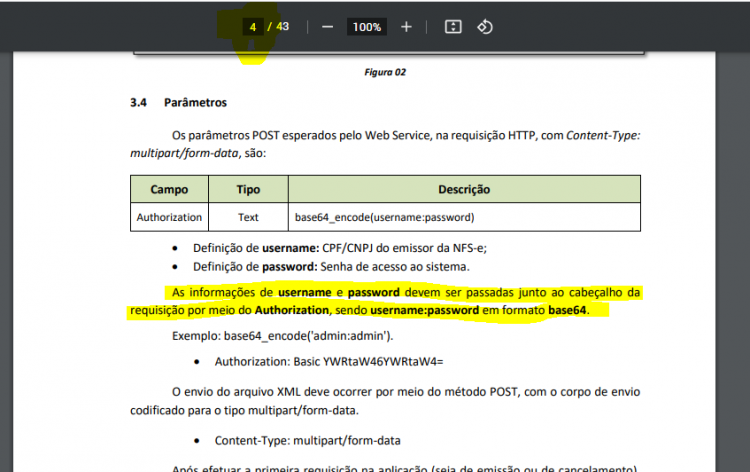
Task: Select 'Content-Type: multipart/form-data' bullet
Action: click(308, 440)
